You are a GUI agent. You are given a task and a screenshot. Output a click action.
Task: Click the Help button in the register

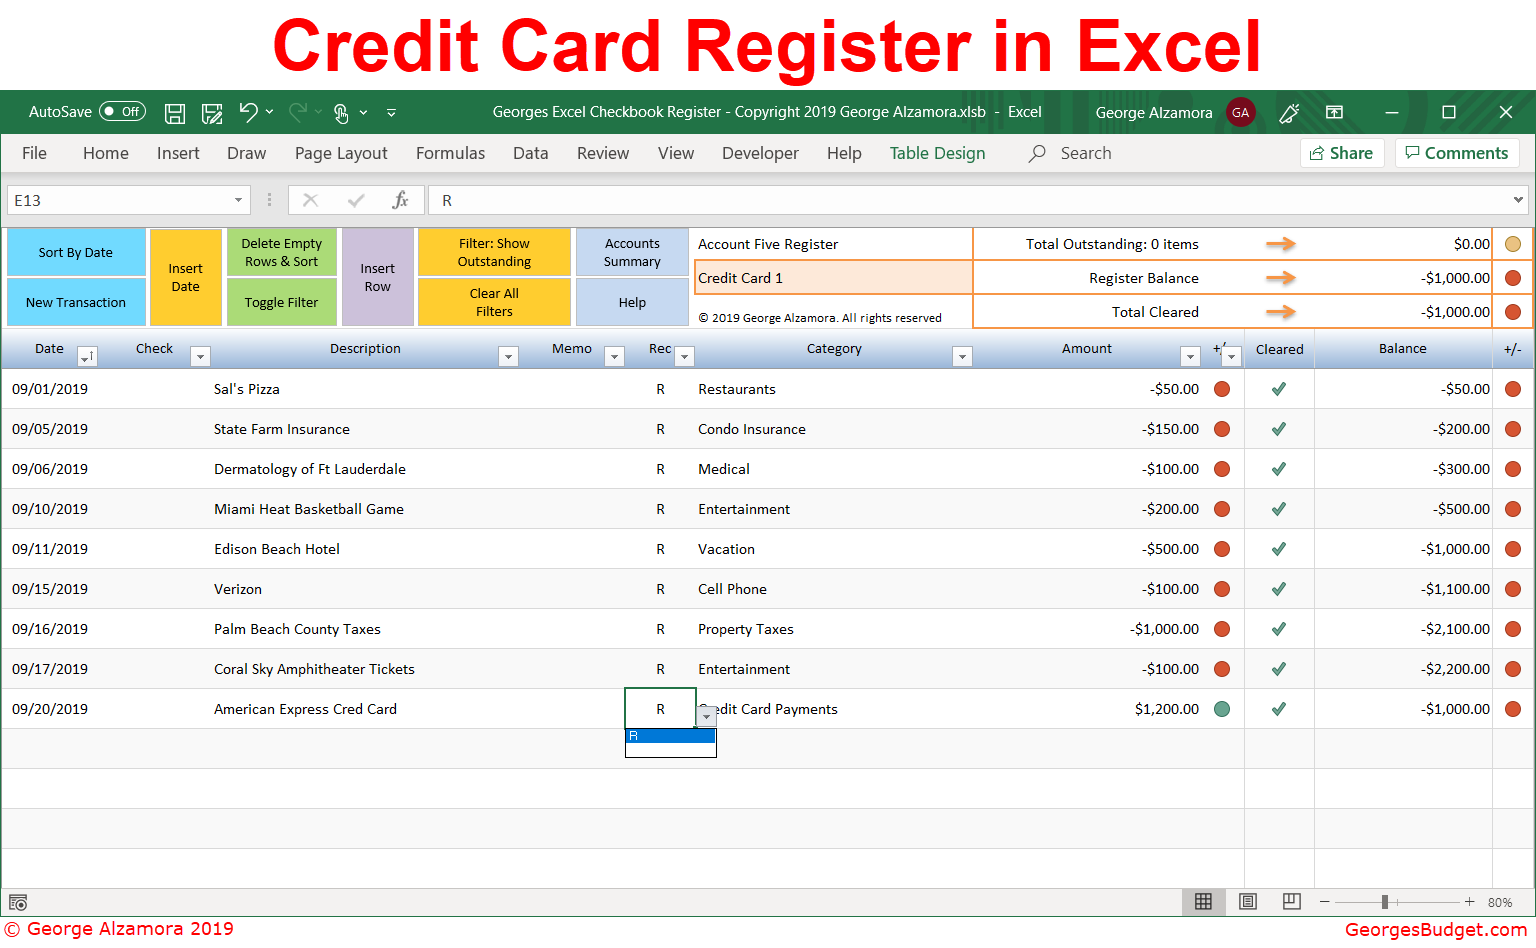(x=632, y=302)
